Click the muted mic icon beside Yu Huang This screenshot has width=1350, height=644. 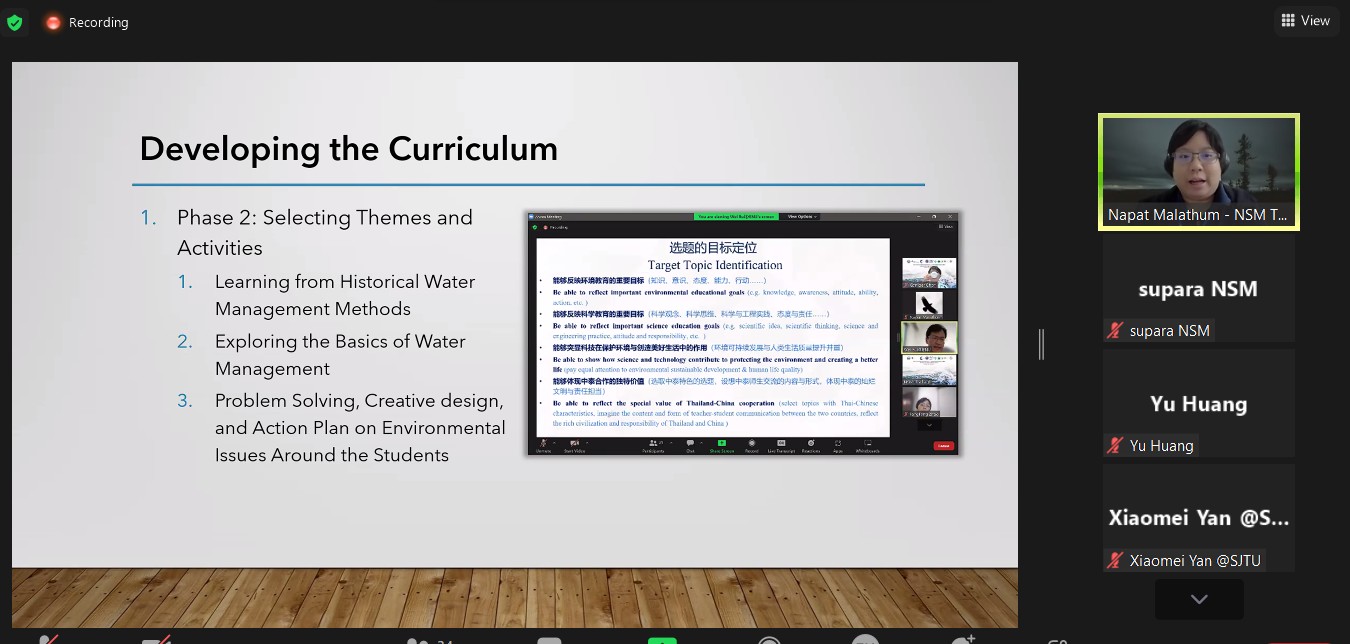tap(1115, 446)
